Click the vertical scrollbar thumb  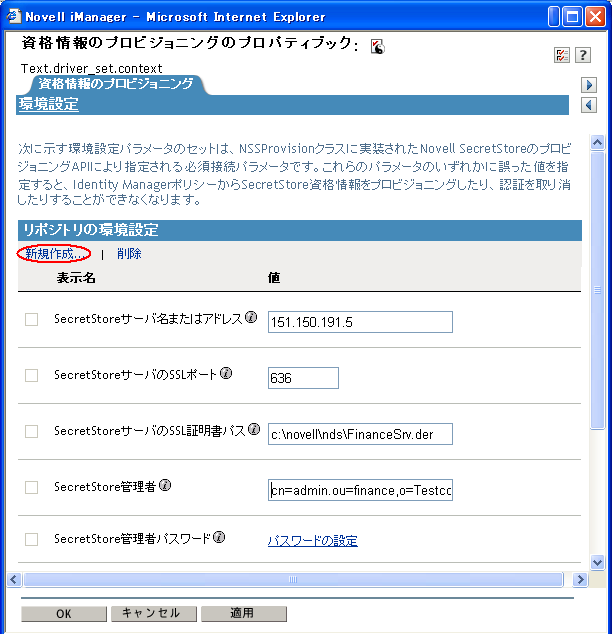click(x=597, y=290)
